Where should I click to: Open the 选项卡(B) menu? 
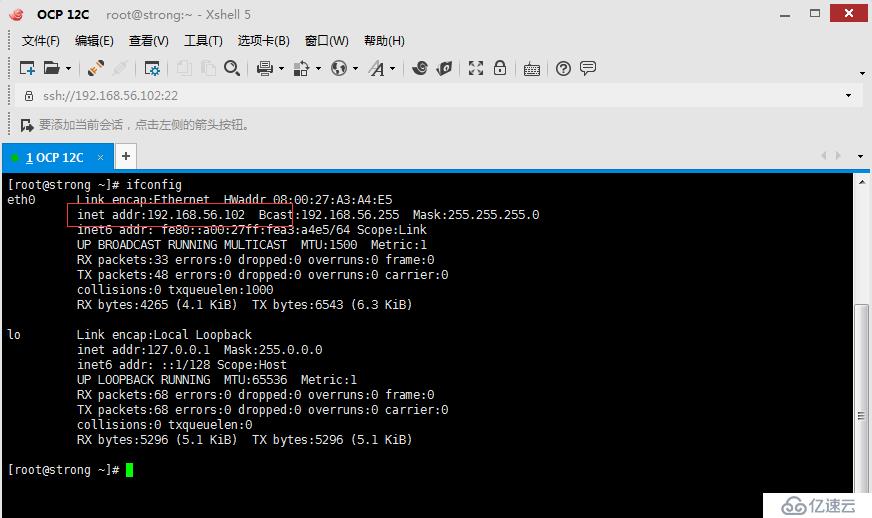pyautogui.click(x=264, y=41)
